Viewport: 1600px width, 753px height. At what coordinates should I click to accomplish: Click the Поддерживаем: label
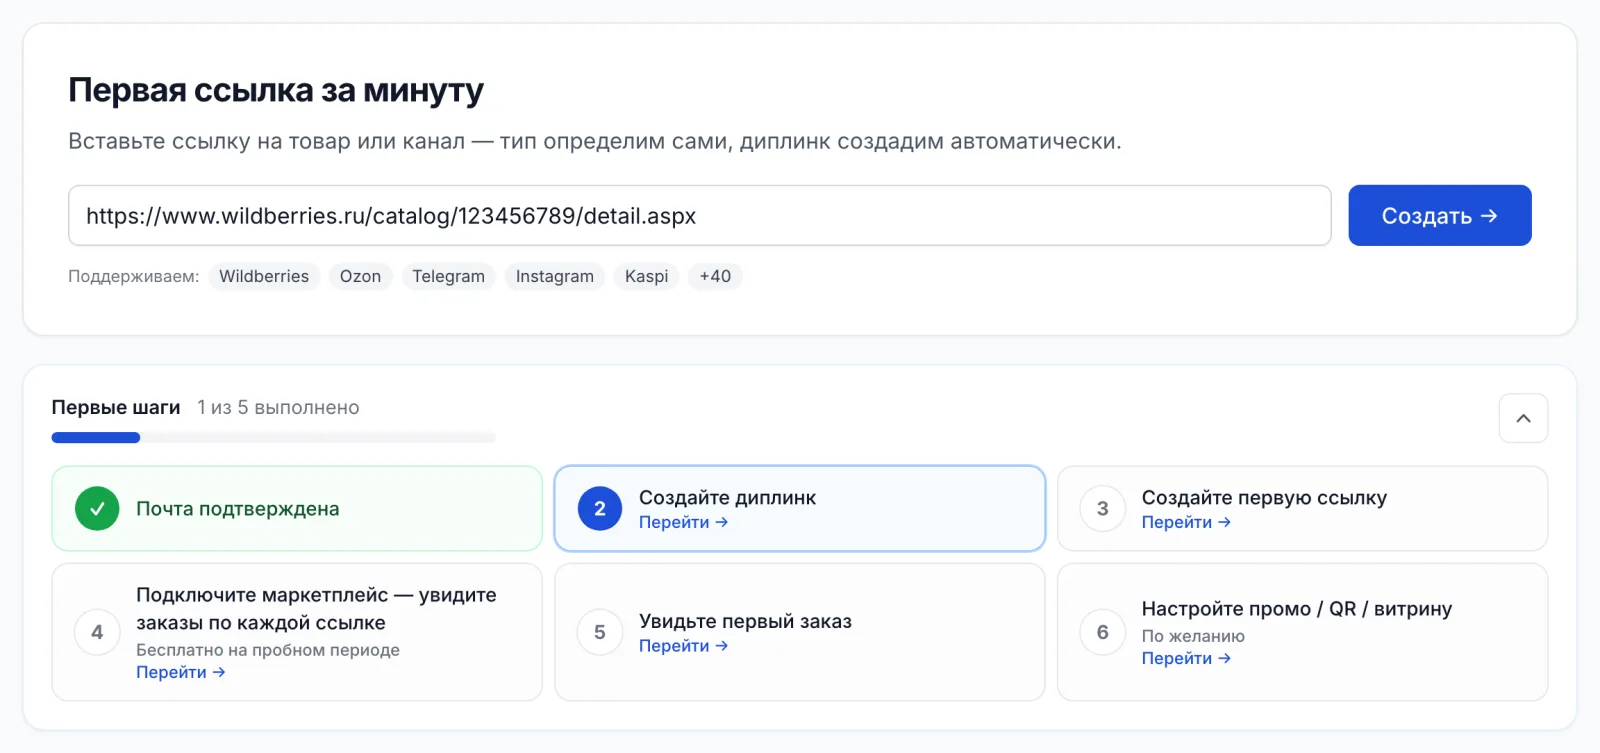click(134, 276)
